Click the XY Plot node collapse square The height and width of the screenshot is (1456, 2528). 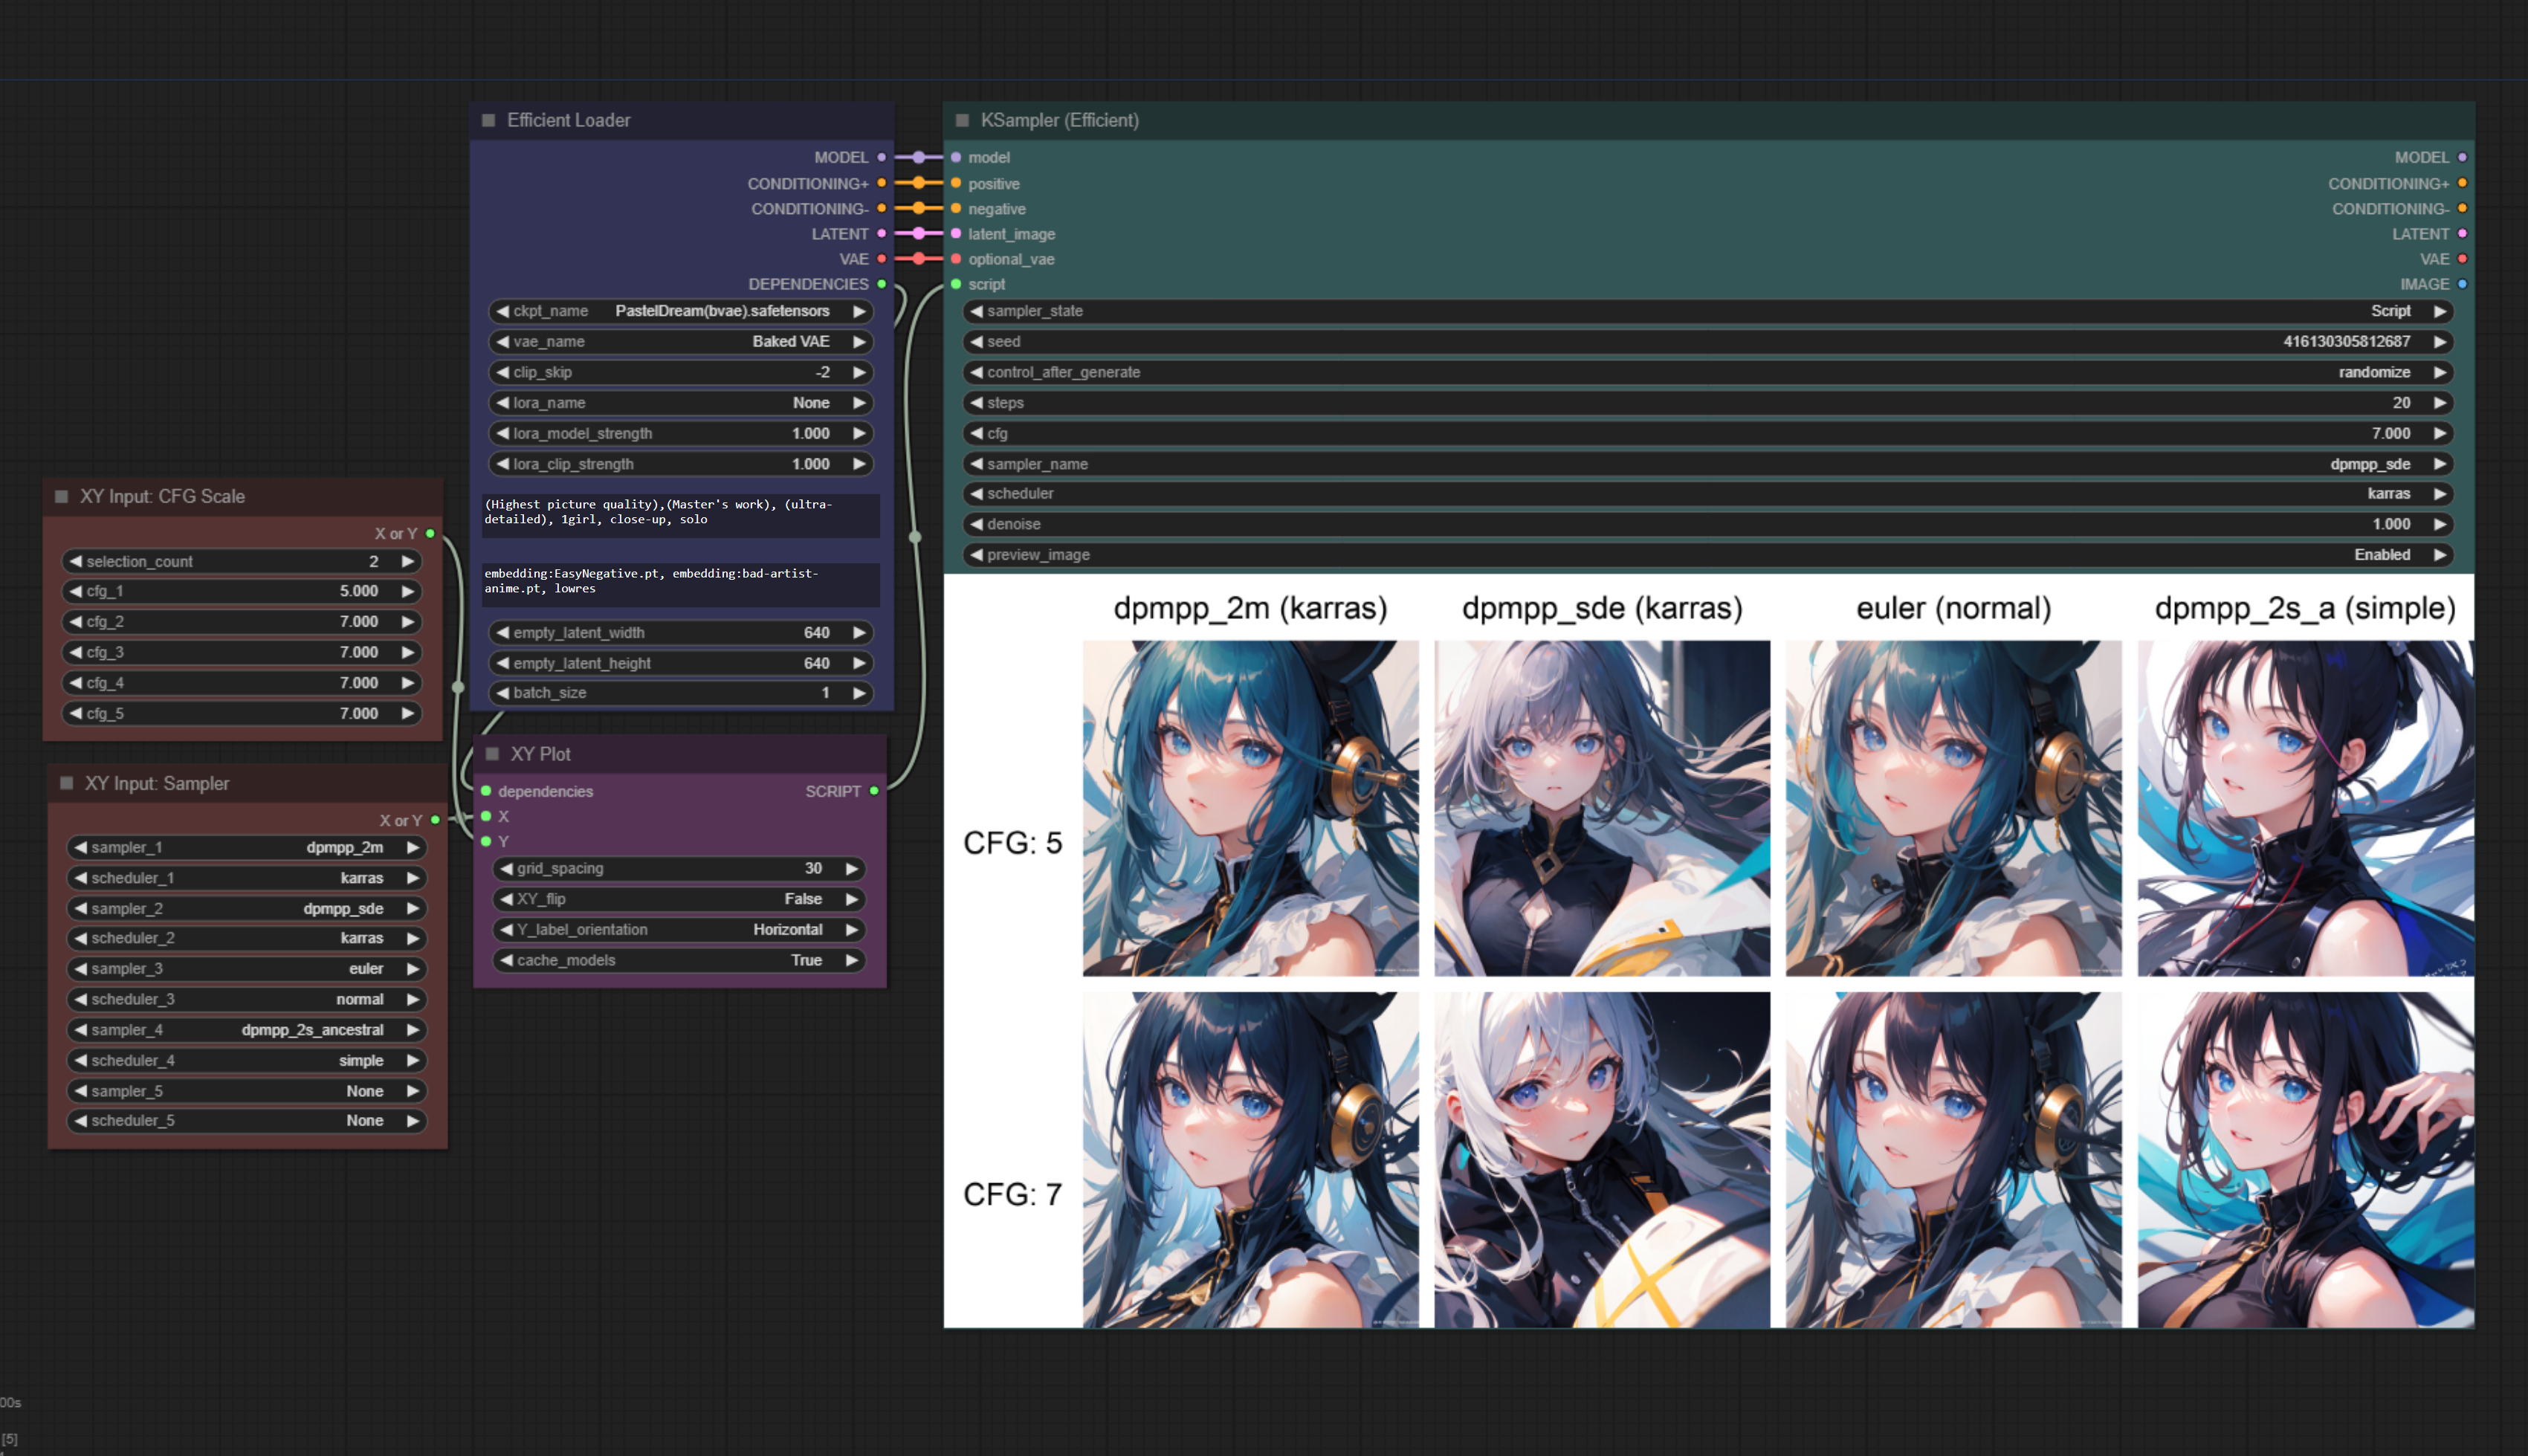click(492, 754)
